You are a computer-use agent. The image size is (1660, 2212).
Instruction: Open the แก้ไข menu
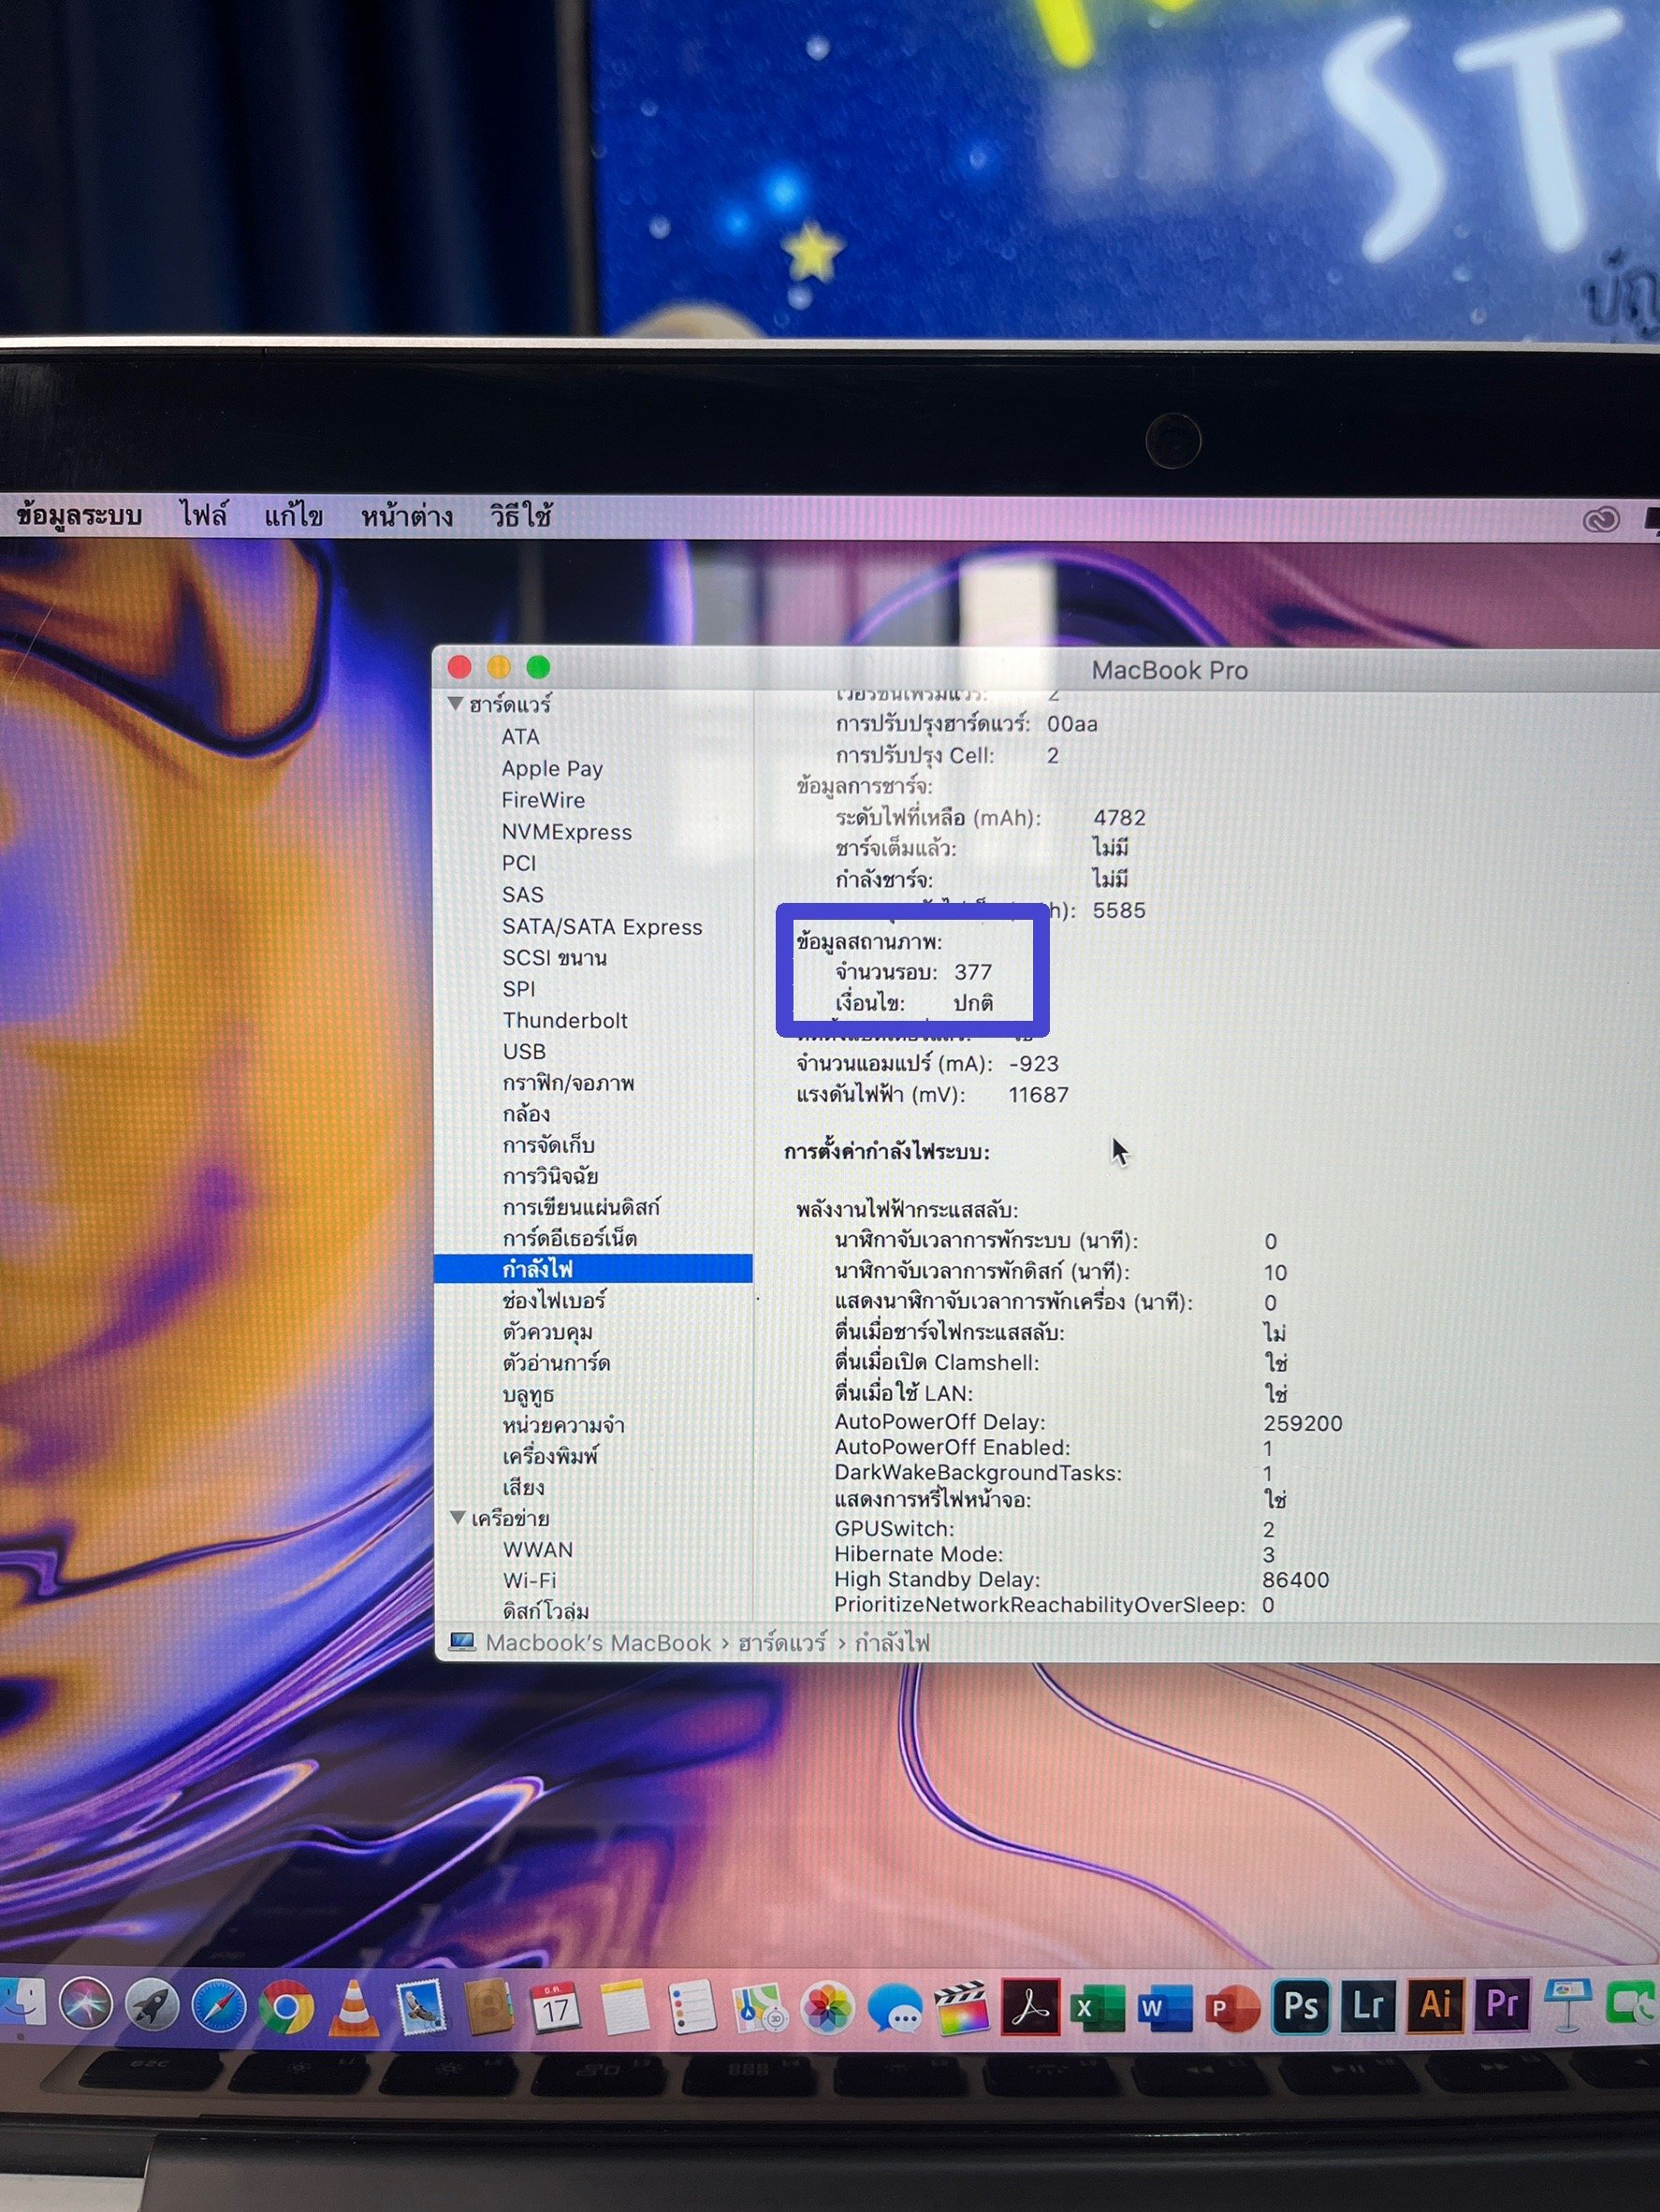293,516
